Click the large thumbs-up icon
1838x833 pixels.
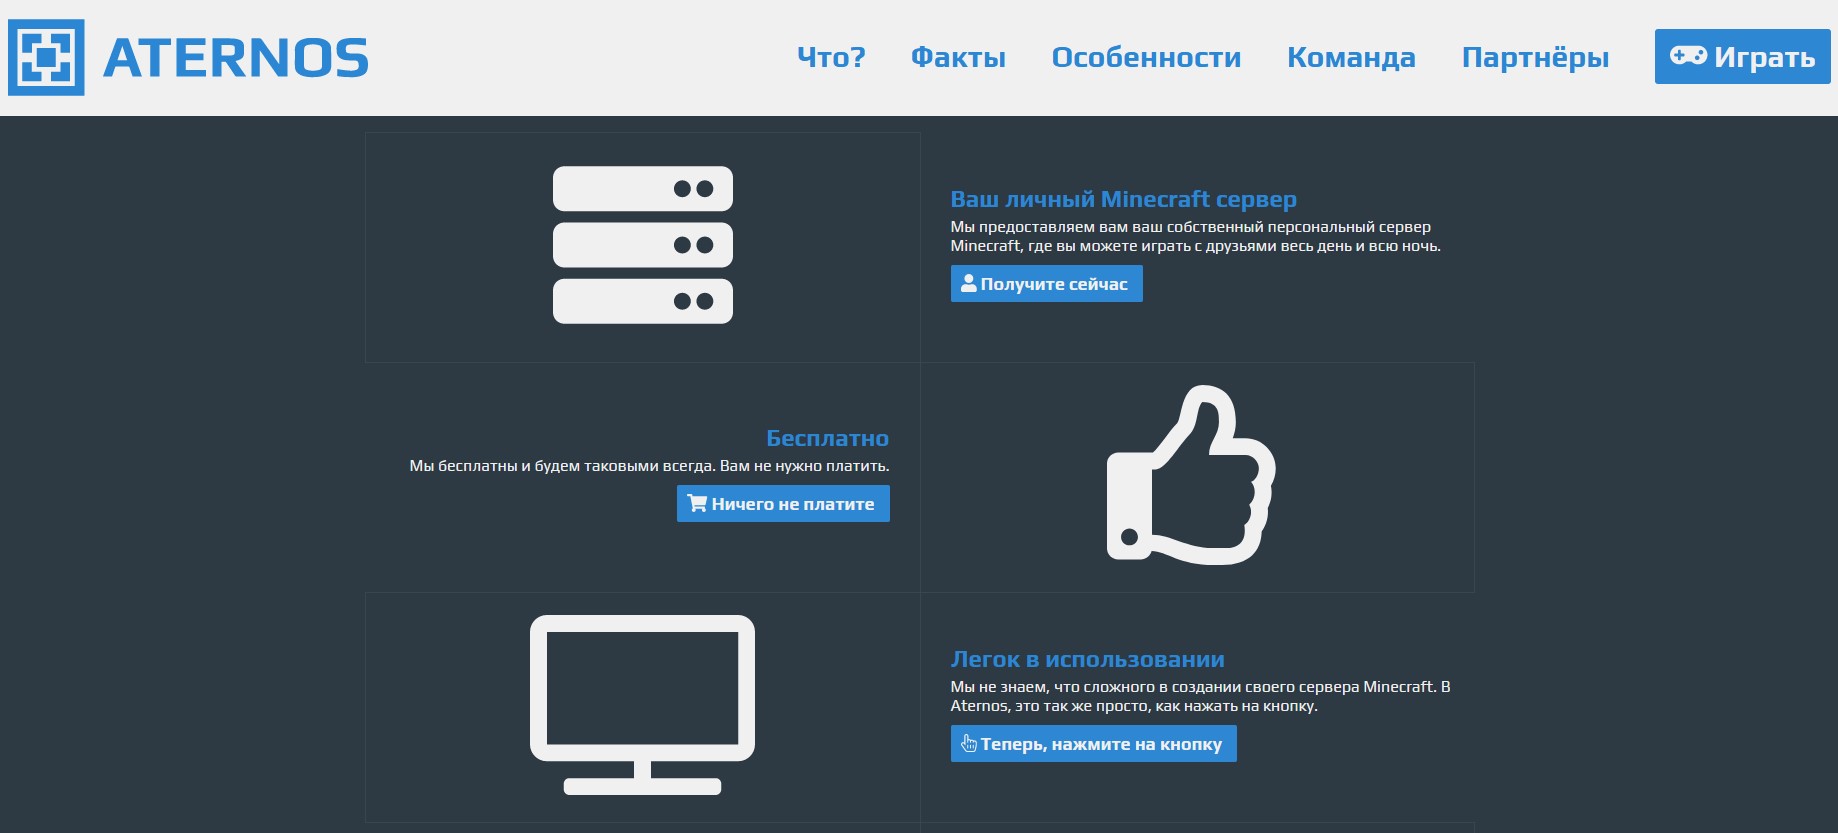point(1190,476)
